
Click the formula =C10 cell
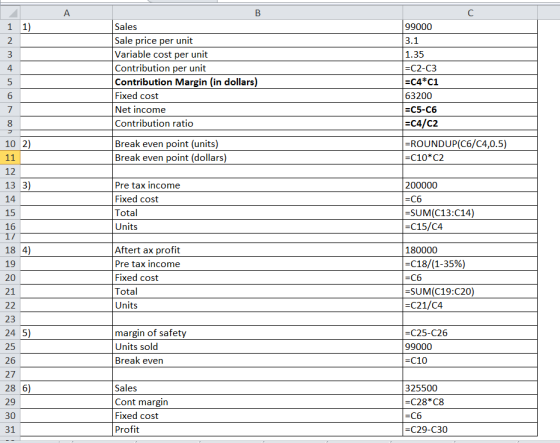[x=470, y=360]
